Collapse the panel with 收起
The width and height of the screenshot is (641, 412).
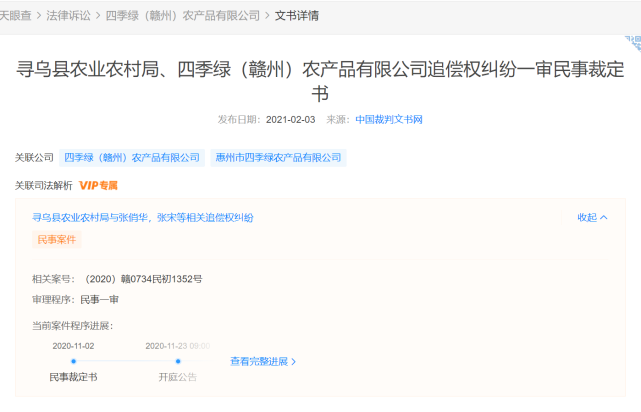592,217
